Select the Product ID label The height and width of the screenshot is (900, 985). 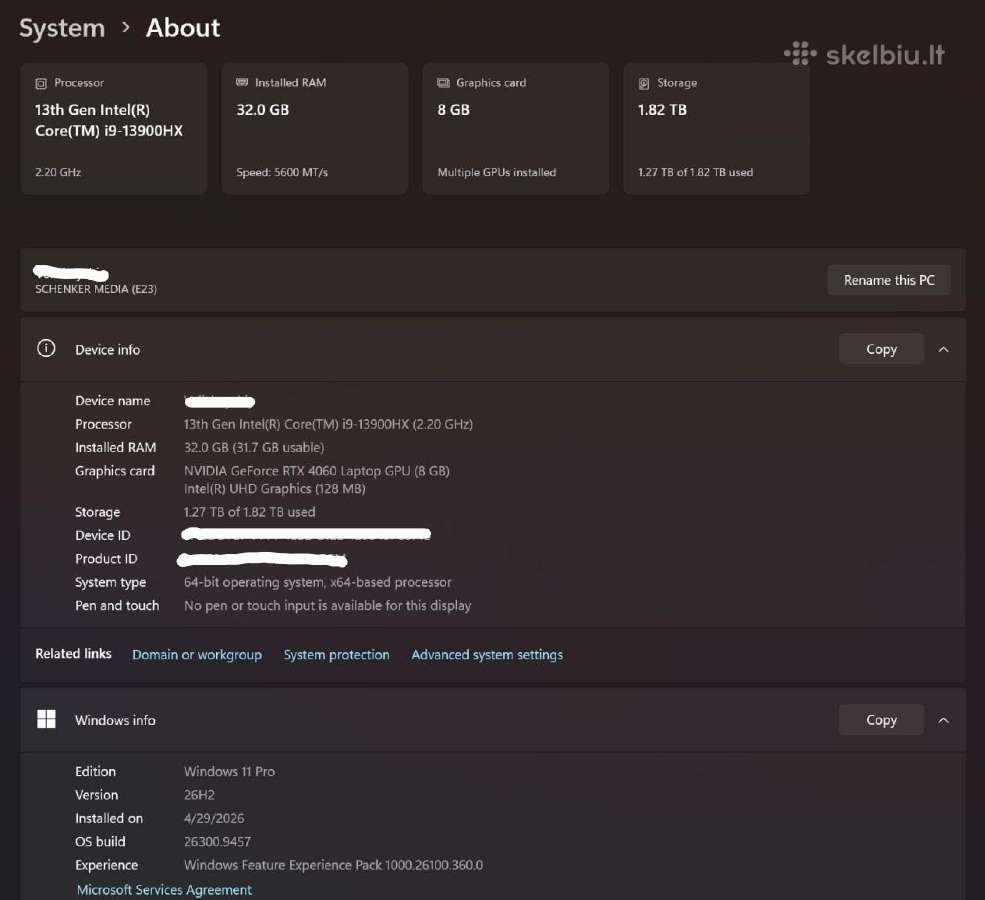tap(106, 558)
